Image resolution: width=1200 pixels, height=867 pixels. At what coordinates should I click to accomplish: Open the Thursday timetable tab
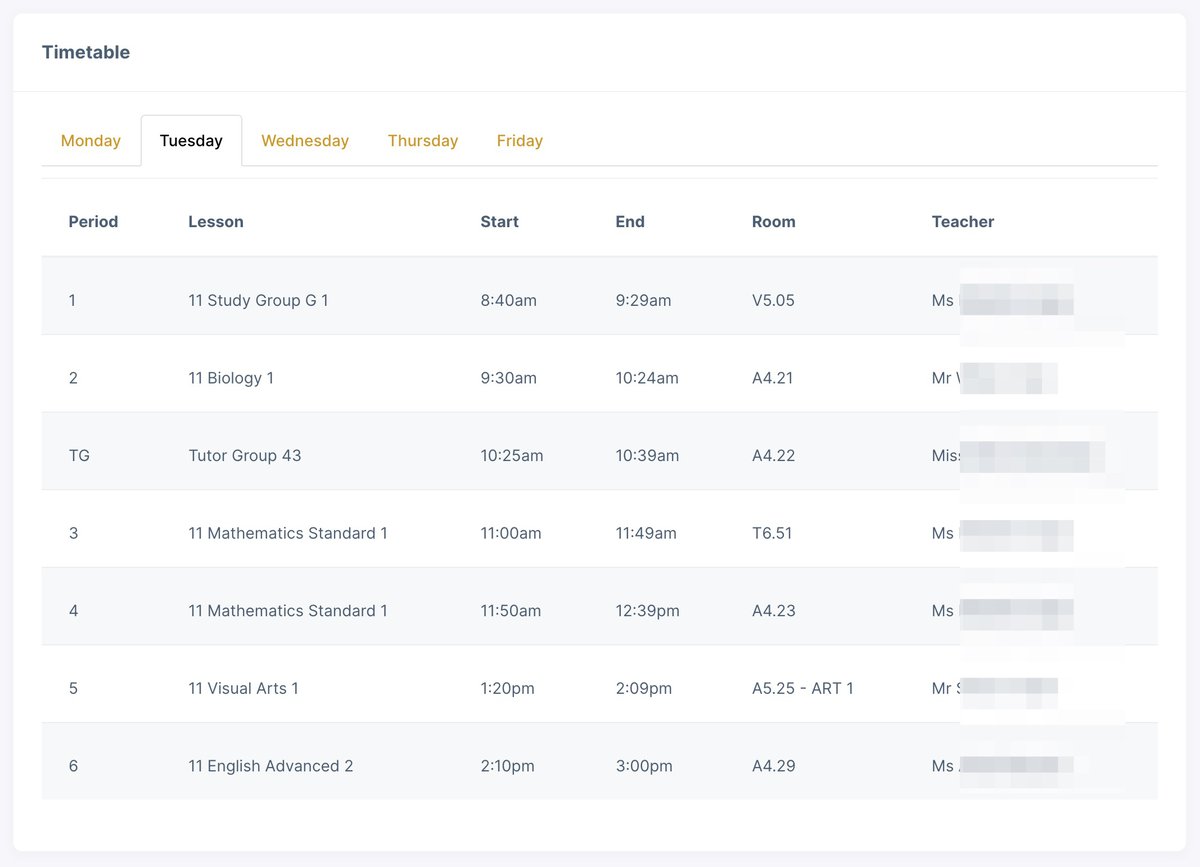tap(422, 140)
